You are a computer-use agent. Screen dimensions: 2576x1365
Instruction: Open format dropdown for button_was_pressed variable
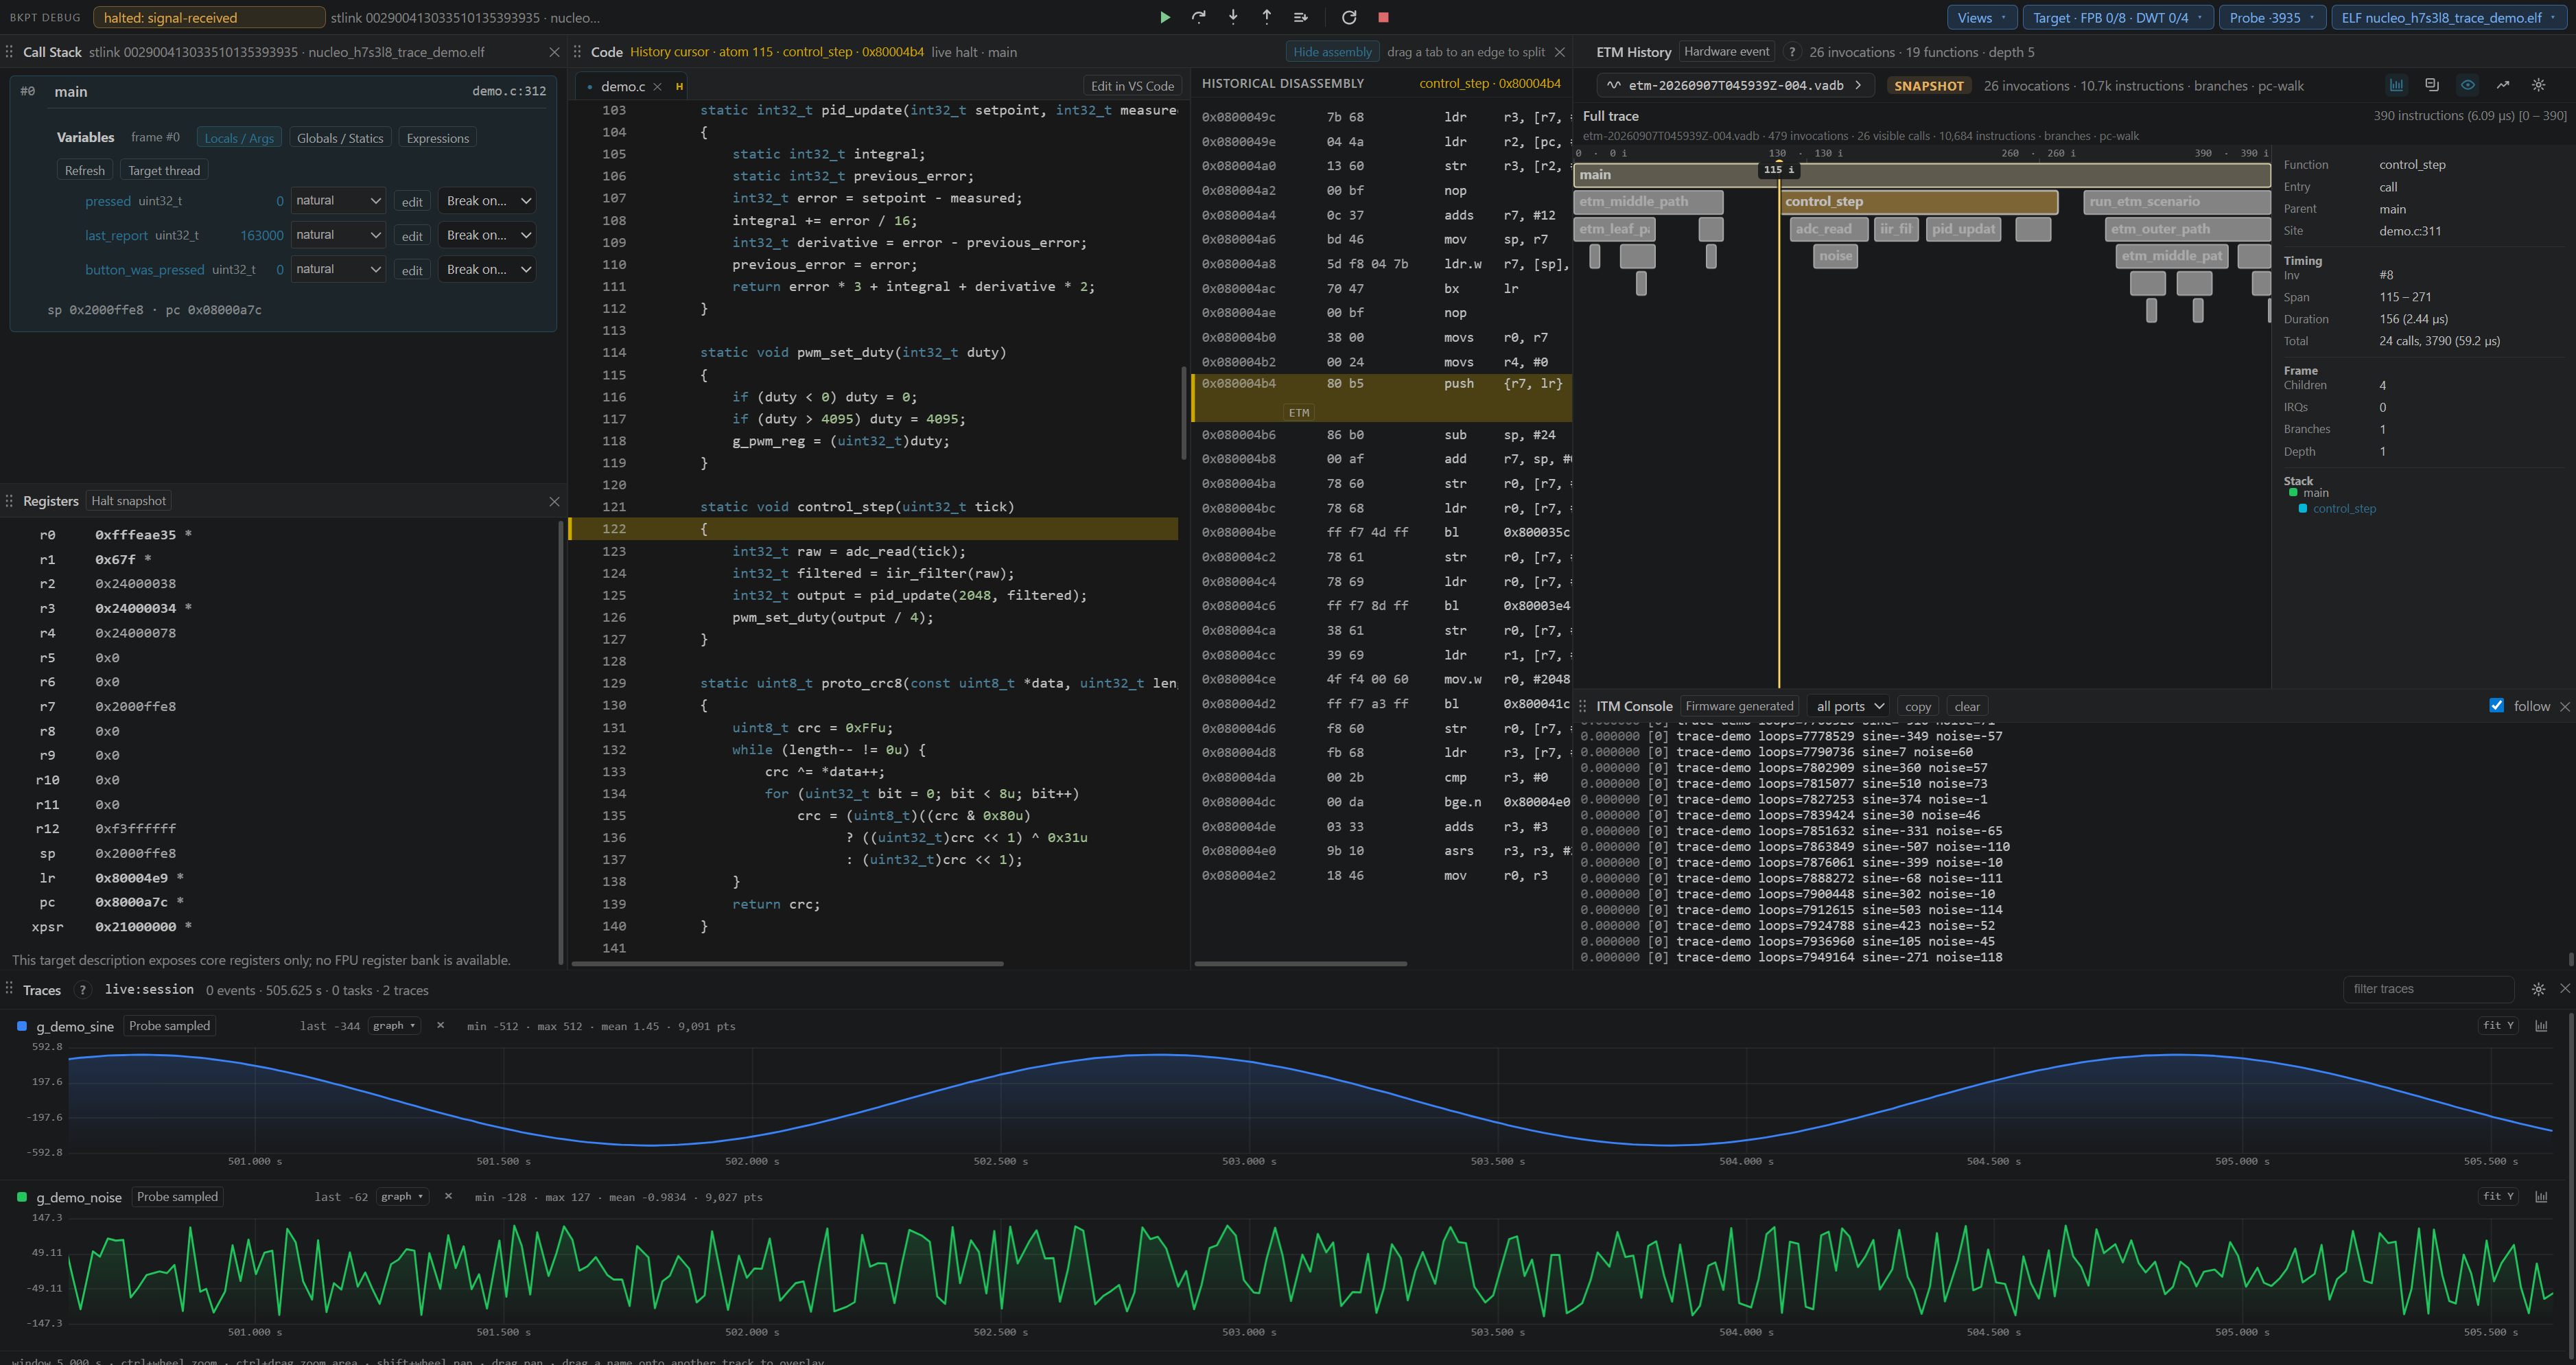tap(338, 269)
